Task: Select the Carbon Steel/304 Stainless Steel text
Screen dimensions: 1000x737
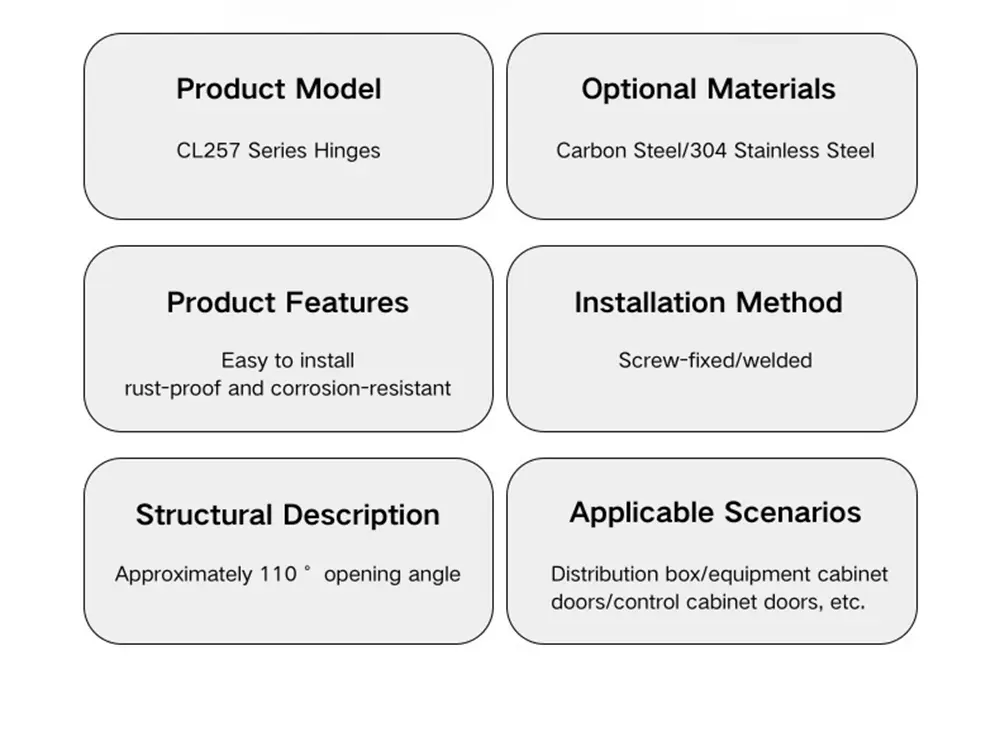Action: [x=715, y=151]
